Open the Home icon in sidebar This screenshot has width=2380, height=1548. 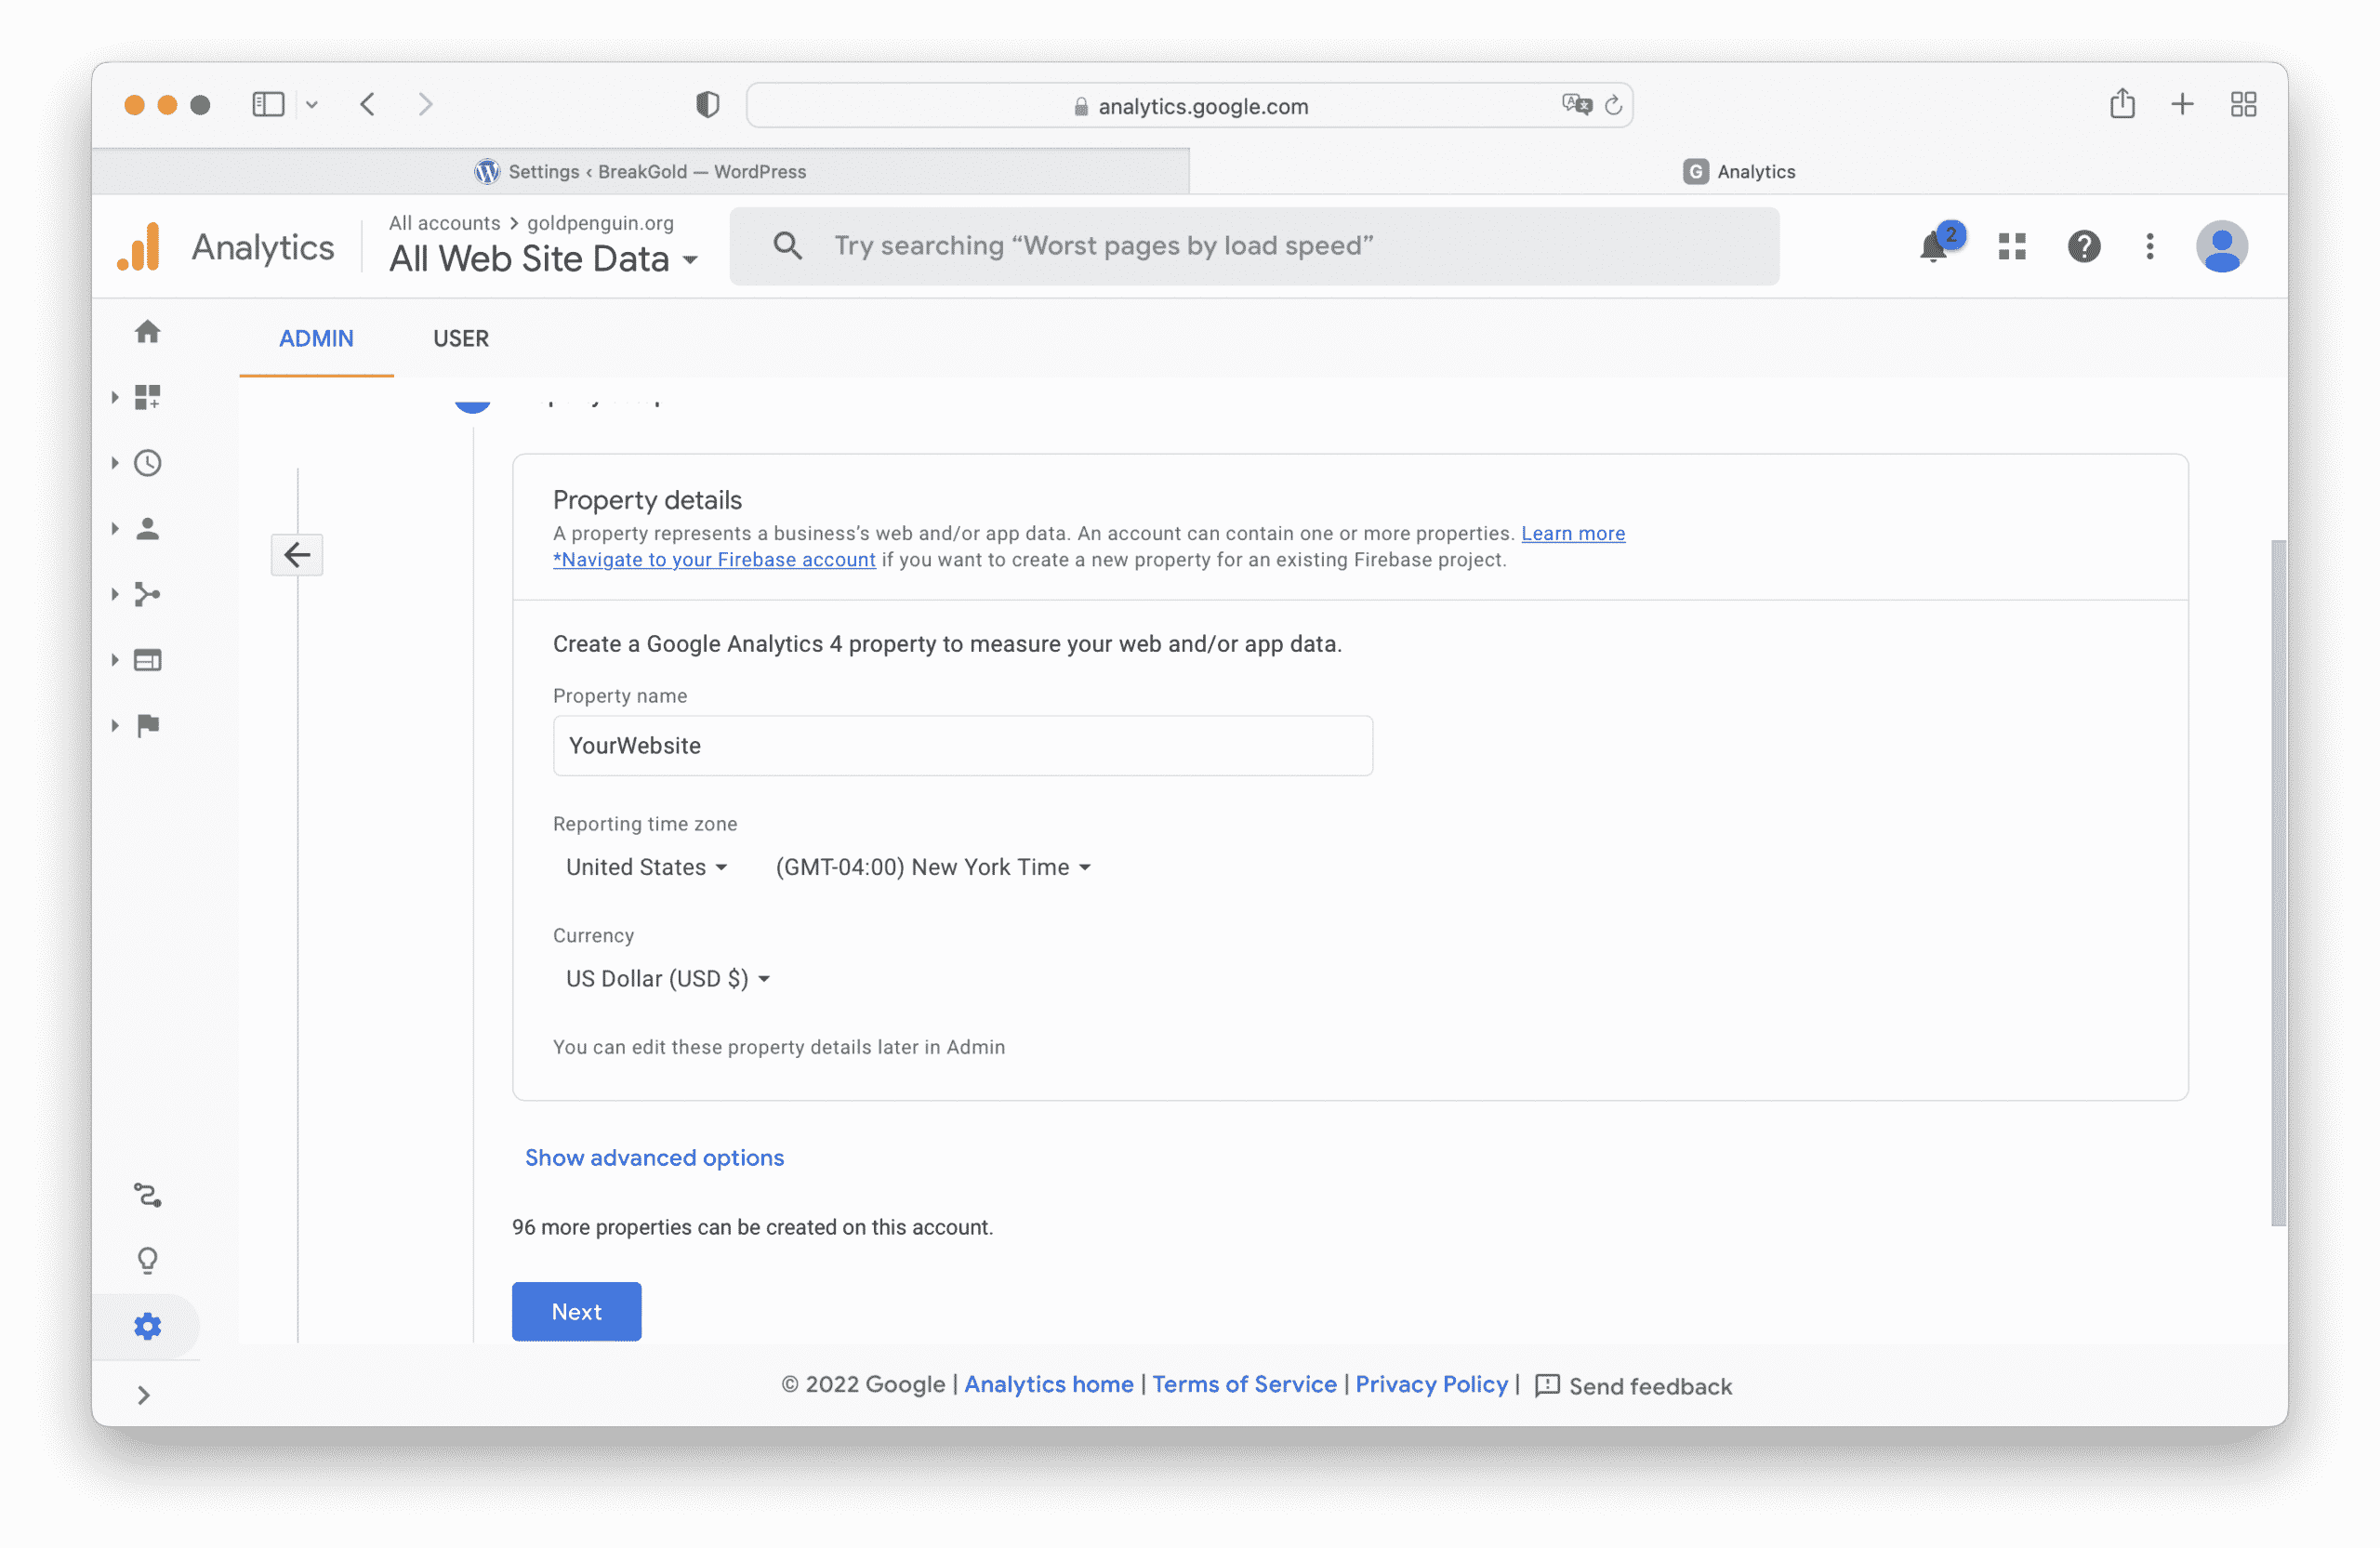tap(147, 332)
